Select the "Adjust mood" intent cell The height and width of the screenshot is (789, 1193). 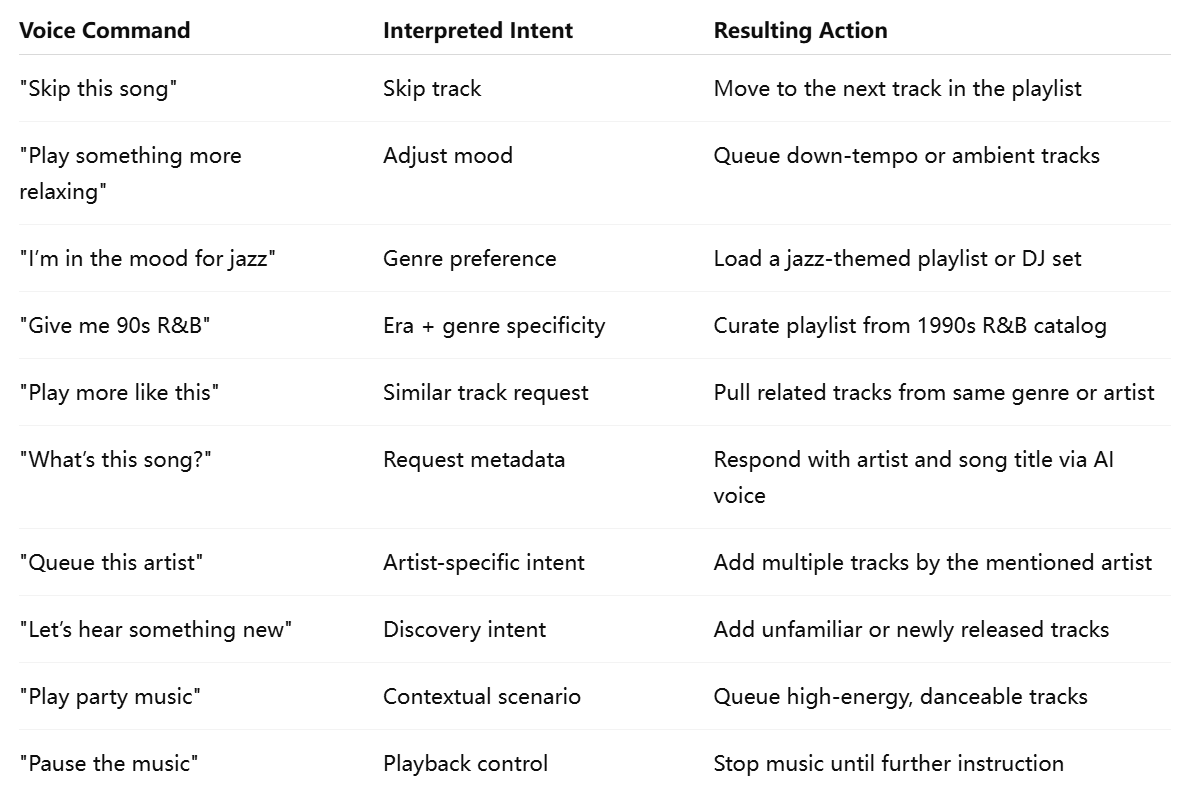[x=447, y=155]
